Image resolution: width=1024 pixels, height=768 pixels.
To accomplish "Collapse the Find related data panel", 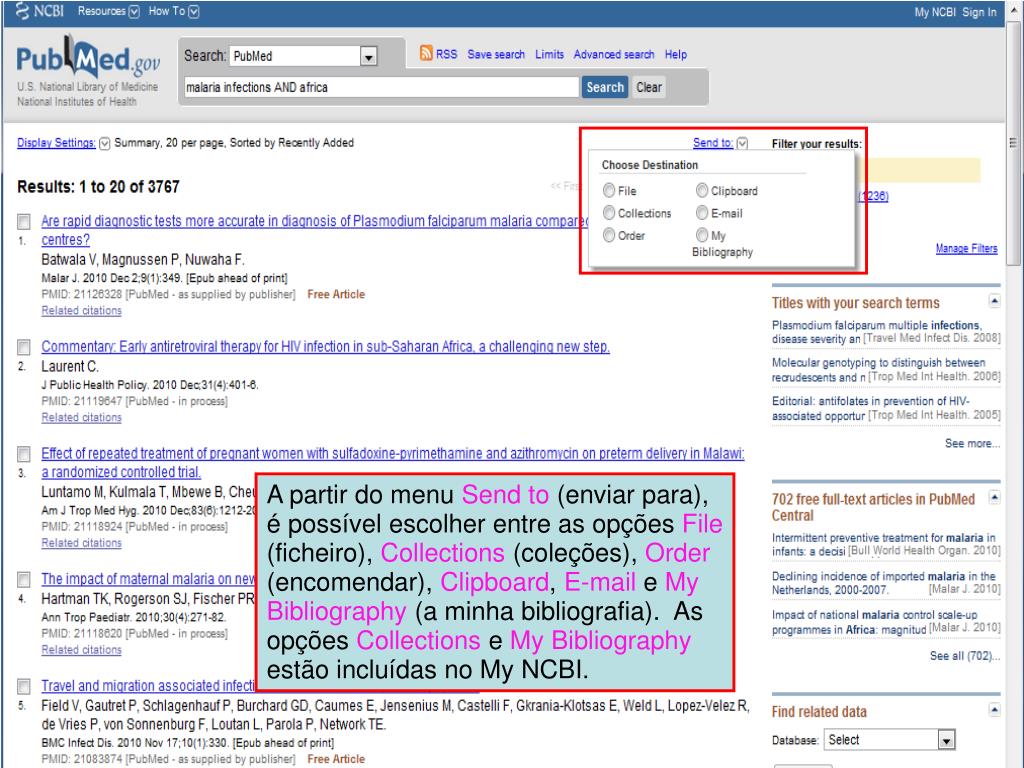I will pyautogui.click(x=994, y=710).
